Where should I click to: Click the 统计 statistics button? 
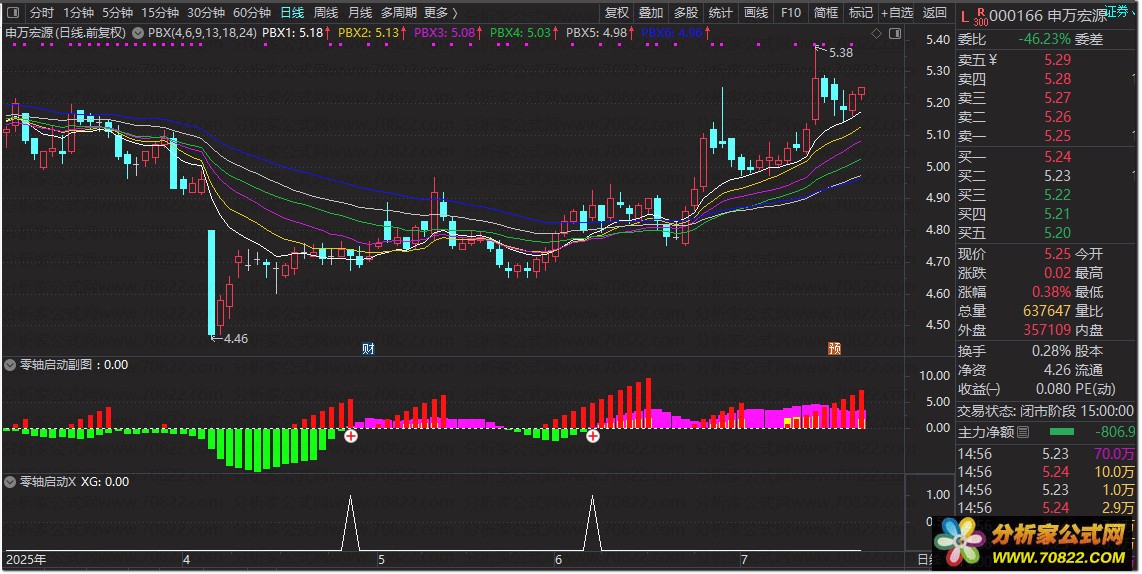pyautogui.click(x=721, y=12)
